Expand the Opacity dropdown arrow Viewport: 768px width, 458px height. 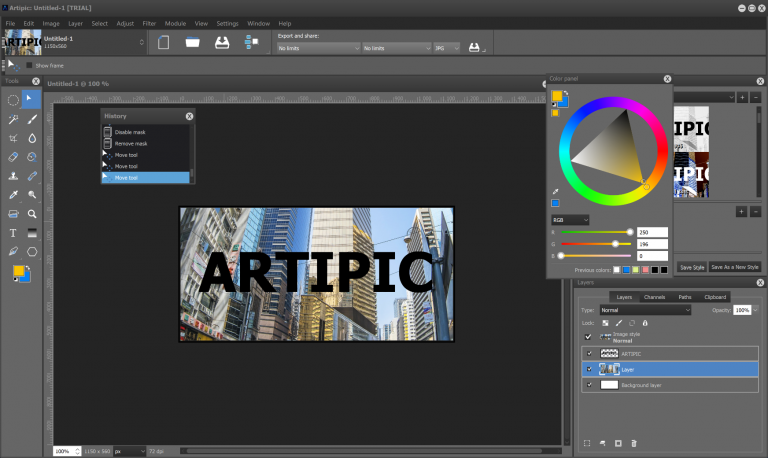(756, 310)
